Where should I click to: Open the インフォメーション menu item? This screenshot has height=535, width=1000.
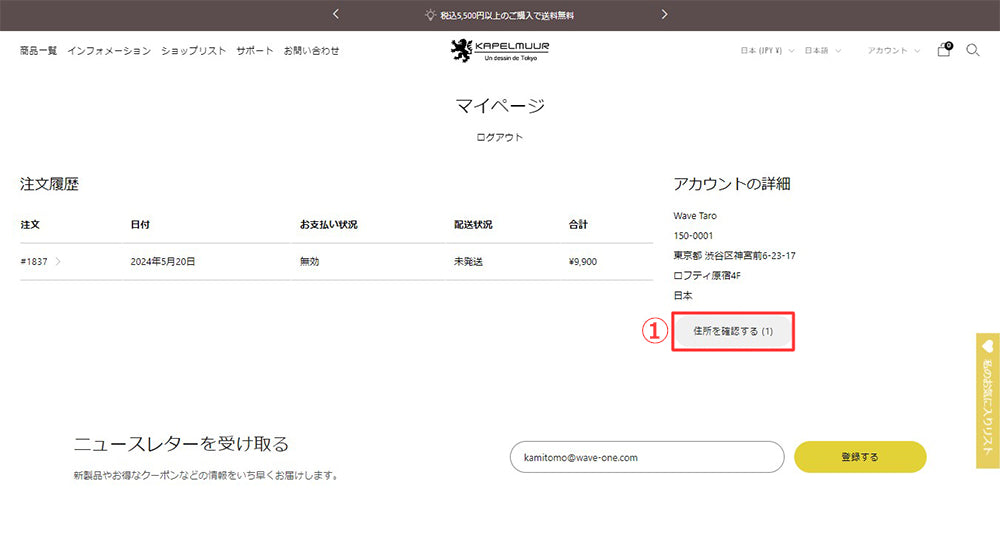(109, 51)
